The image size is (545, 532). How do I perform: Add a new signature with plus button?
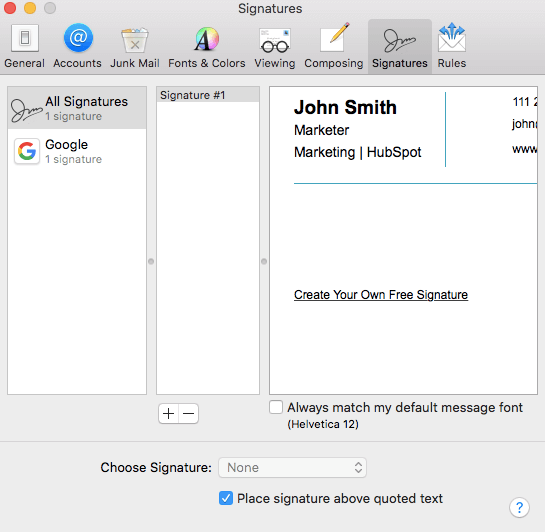[169, 414]
